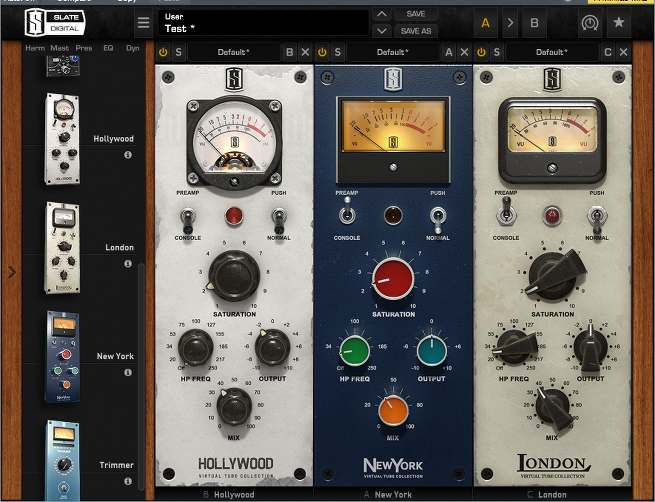Remove the London module with X
655x502 pixels.
tap(624, 52)
